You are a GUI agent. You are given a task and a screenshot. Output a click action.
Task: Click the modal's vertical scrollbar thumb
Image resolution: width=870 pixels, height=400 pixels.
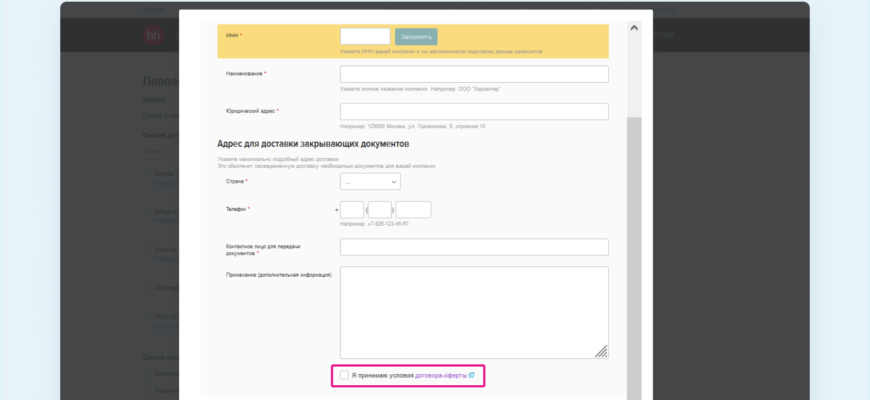[634, 258]
